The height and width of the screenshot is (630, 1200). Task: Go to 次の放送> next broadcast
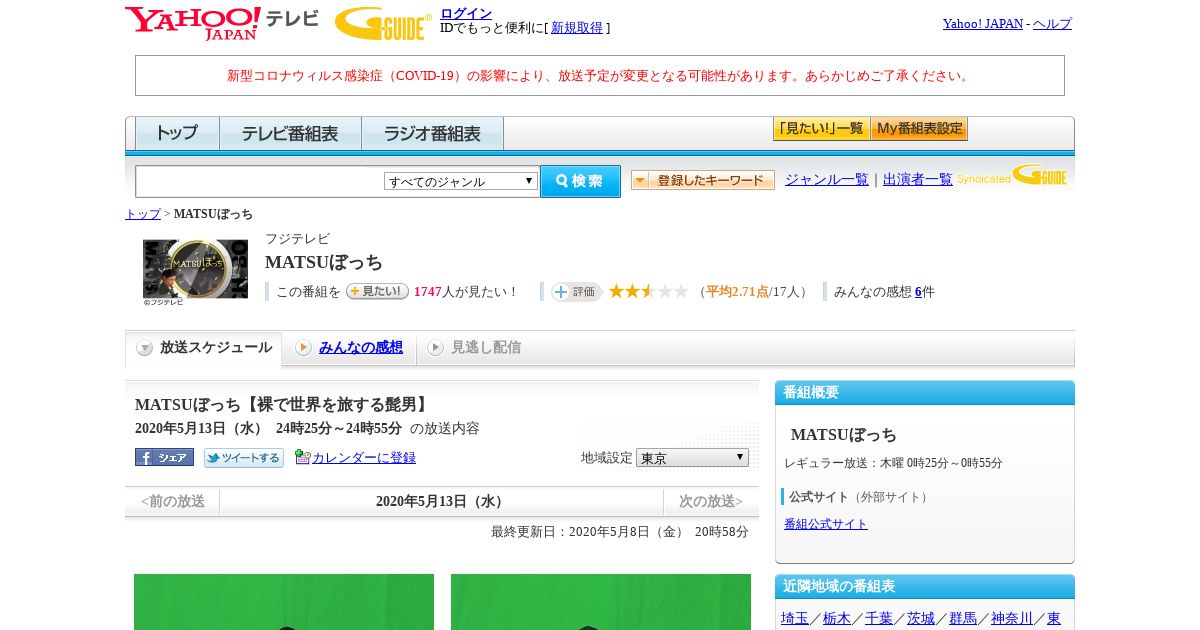(711, 501)
